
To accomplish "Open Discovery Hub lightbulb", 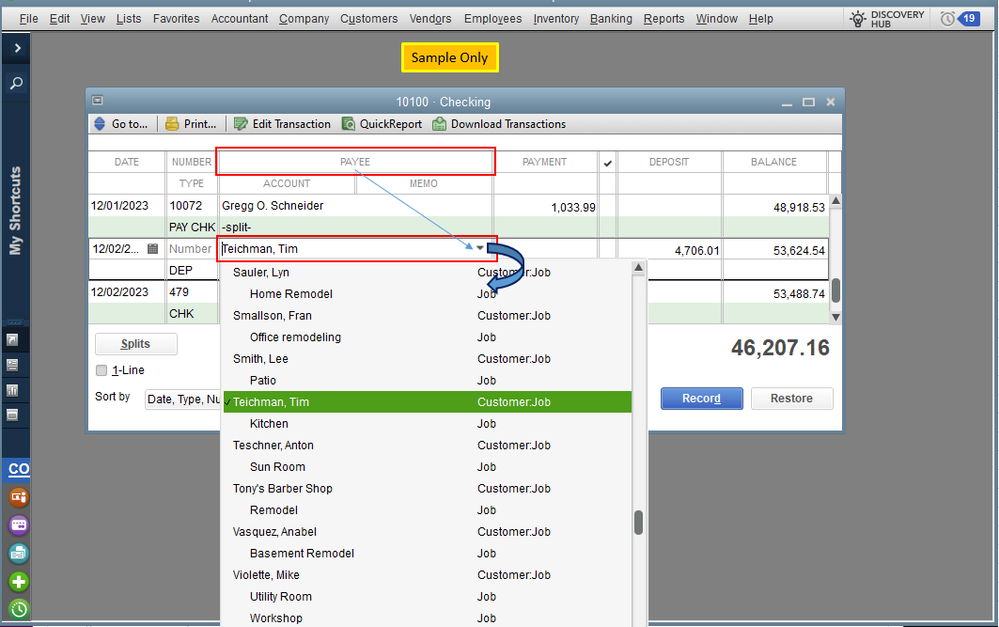I will click(x=858, y=19).
